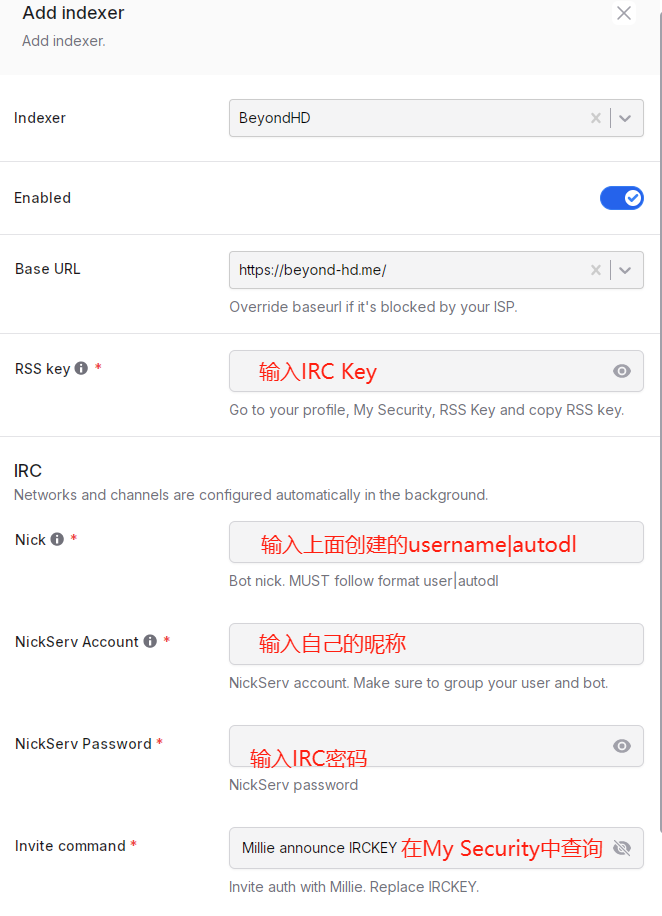Screen dimensions: 662x916
Task: Toggle Invite command visibility
Action: click(x=622, y=848)
